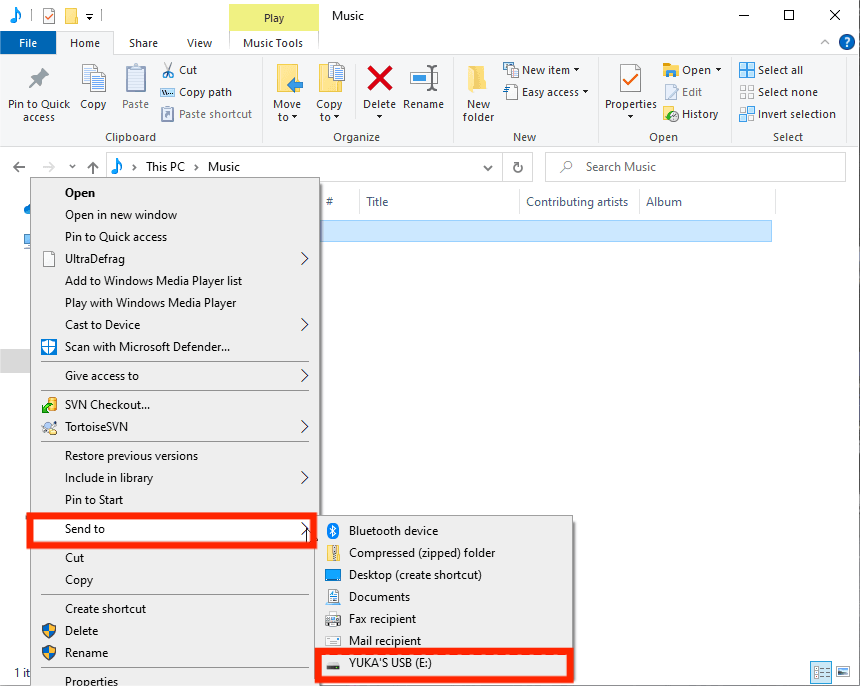
Task: Choose Play with Windows Media Player
Action: (174, 303)
